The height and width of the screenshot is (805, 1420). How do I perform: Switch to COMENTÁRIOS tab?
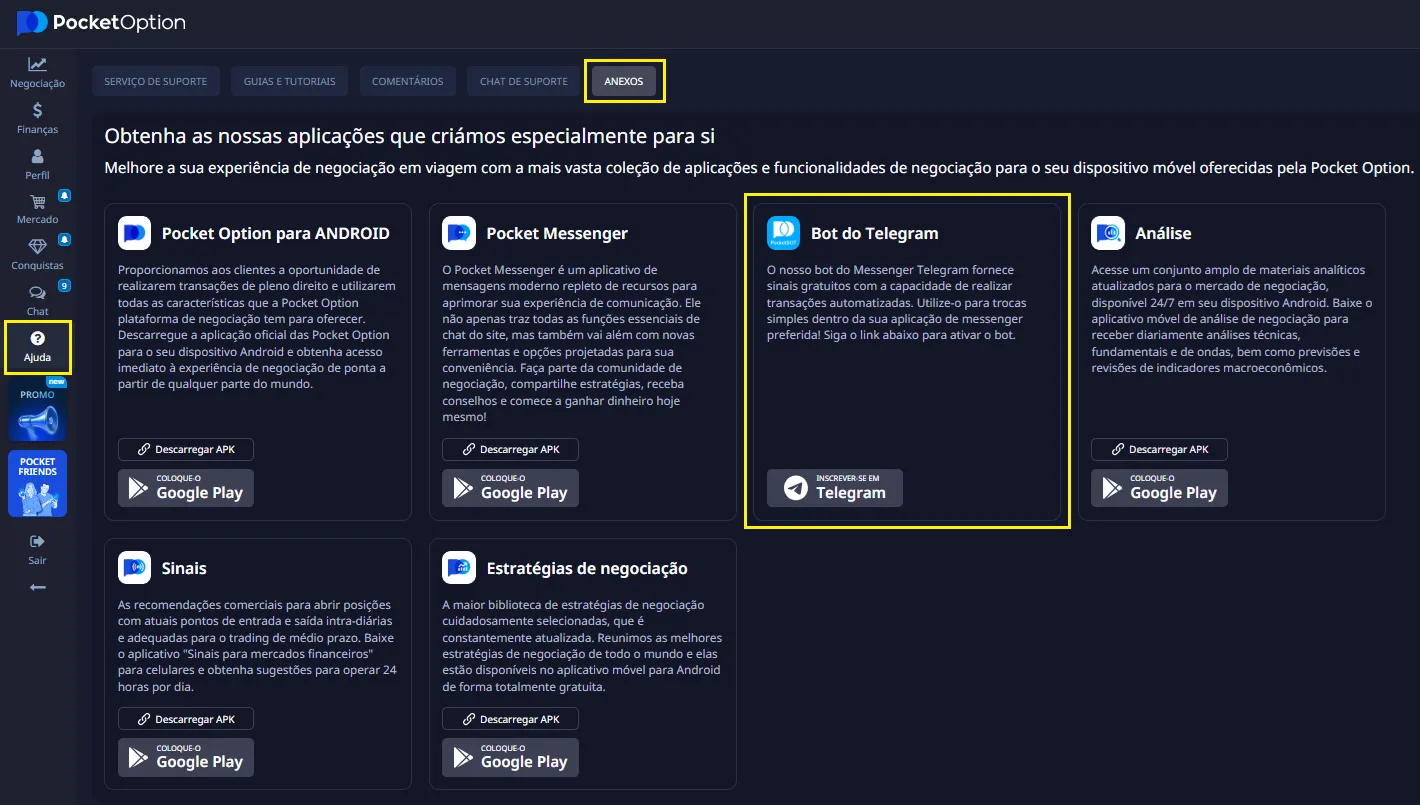pyautogui.click(x=408, y=81)
